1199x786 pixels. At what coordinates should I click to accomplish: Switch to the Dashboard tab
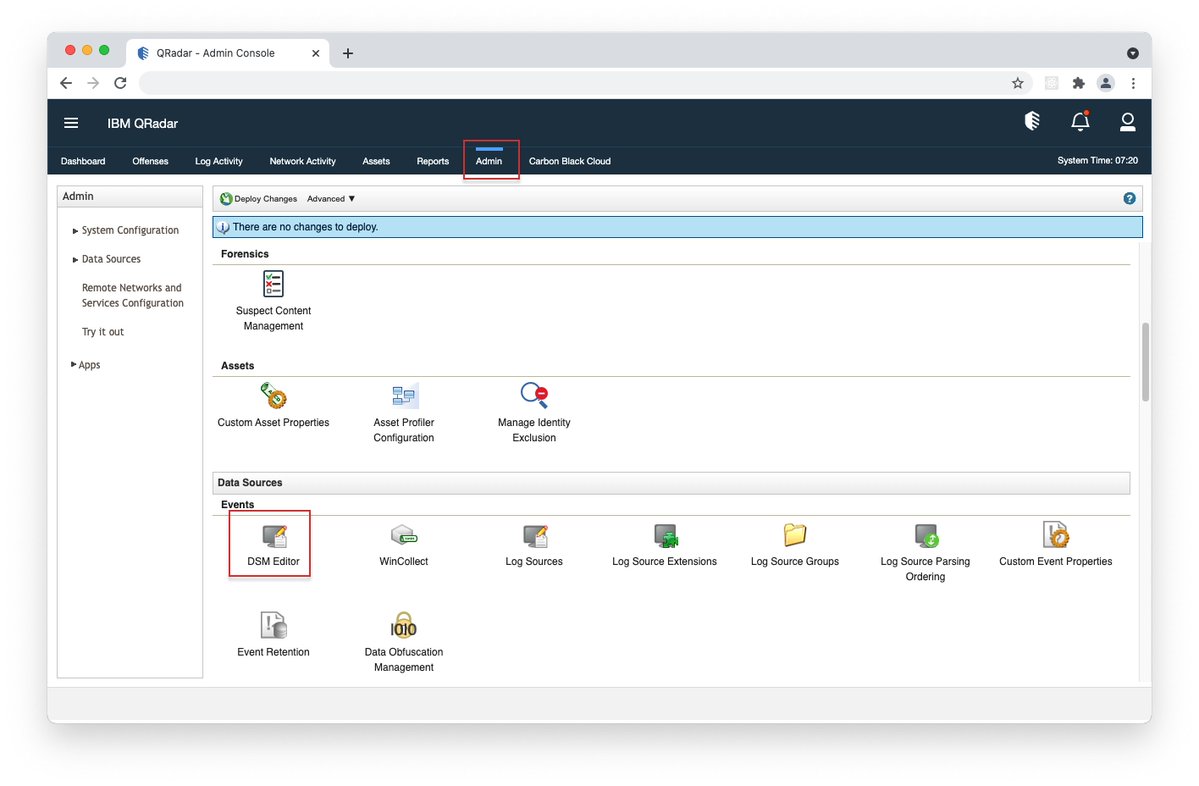coord(83,161)
